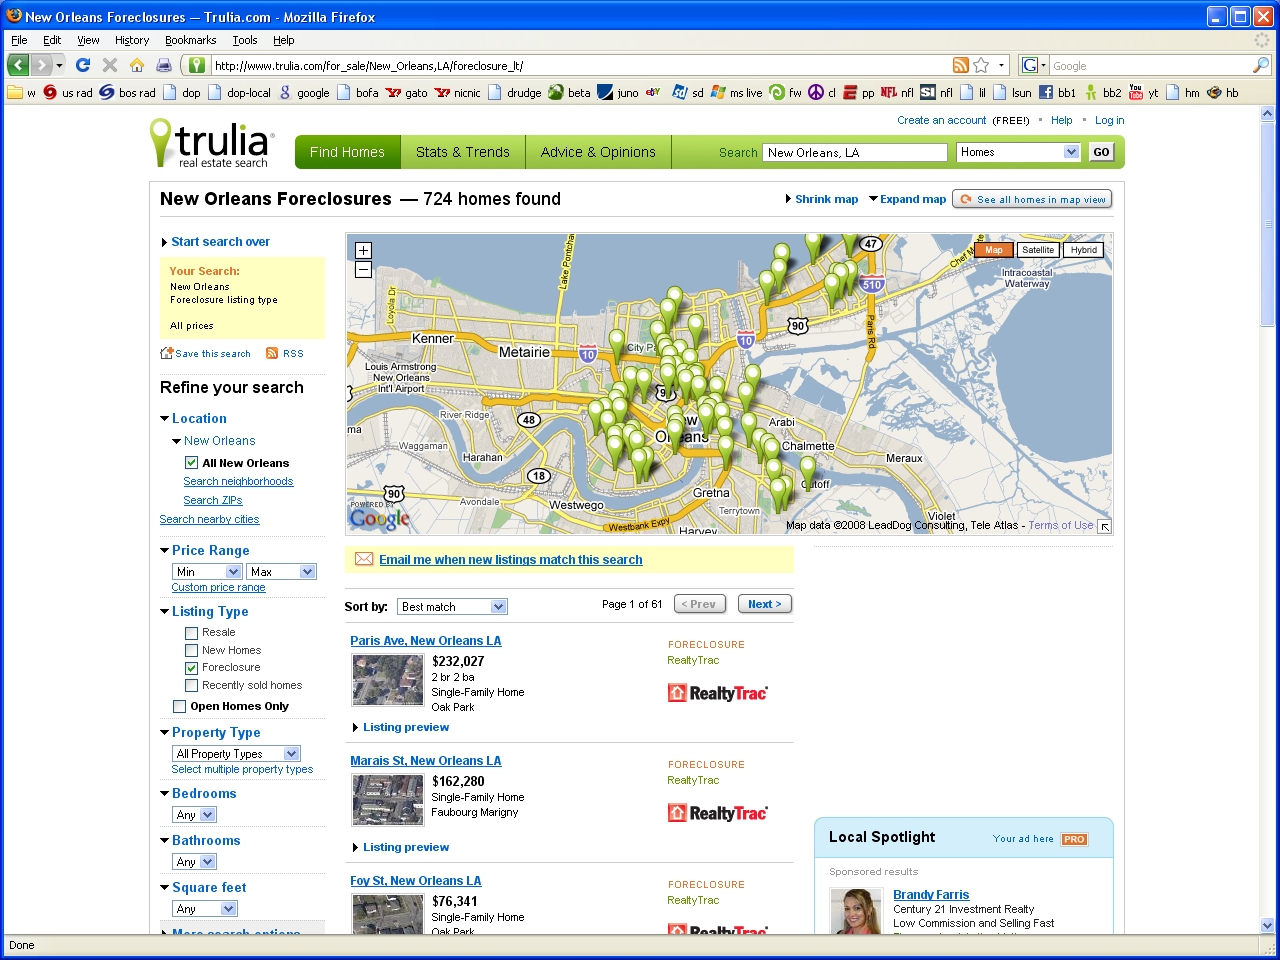
Task: Check the New Homes listing type
Action: tap(191, 650)
